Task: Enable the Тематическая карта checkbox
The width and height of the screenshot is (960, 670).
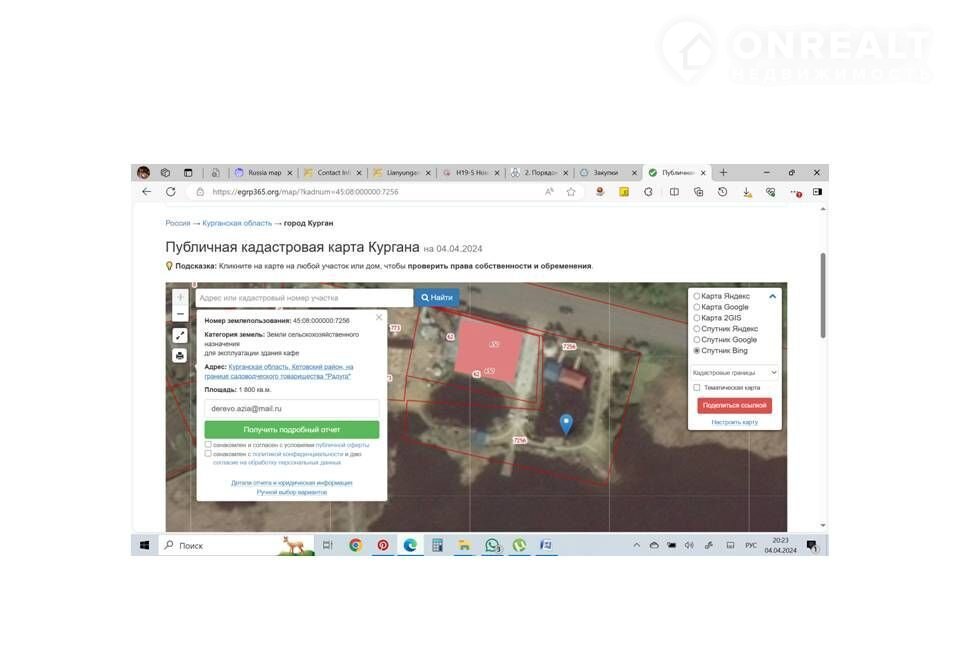Action: point(697,388)
